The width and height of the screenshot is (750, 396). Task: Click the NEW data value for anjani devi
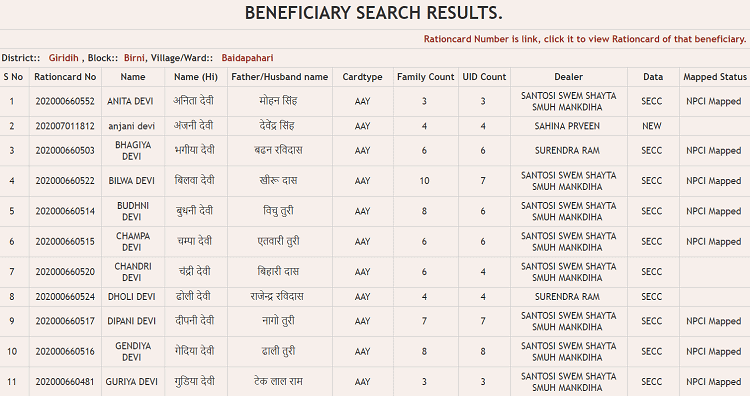click(x=651, y=126)
